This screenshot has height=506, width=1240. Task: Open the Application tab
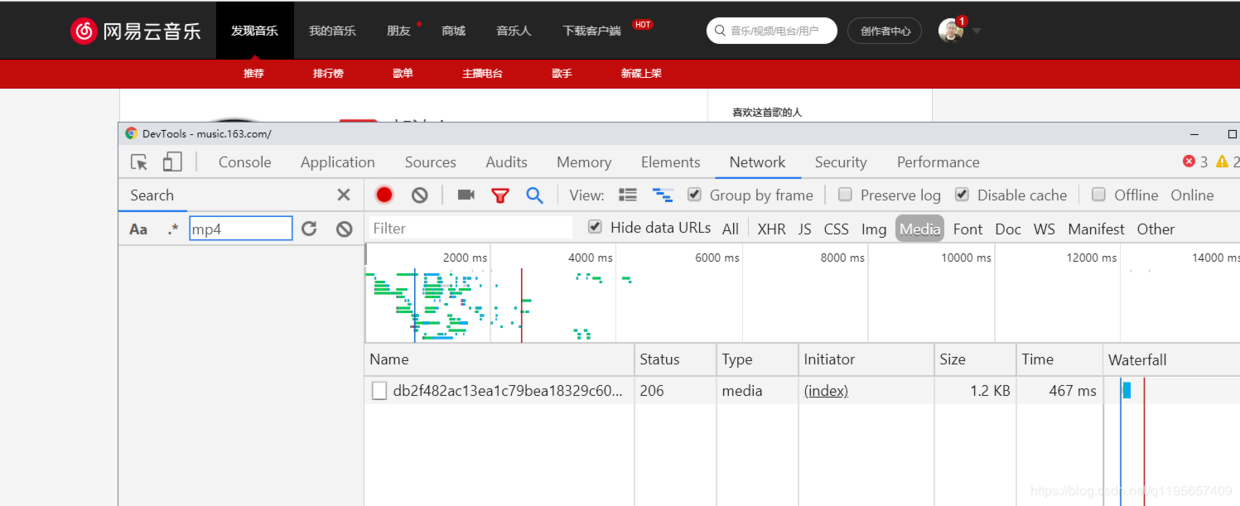point(338,162)
